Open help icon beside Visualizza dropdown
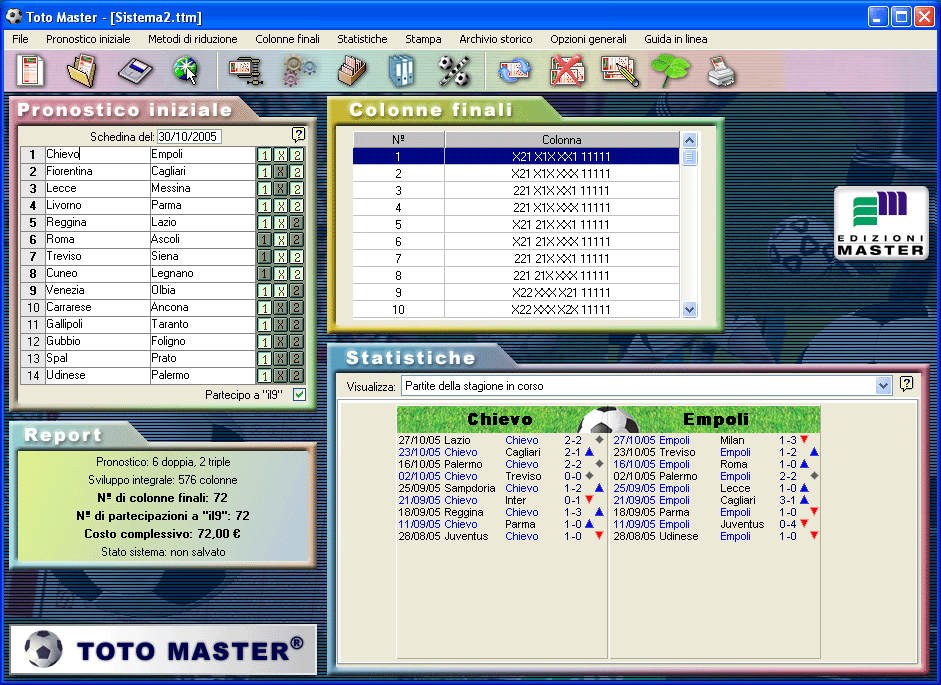Image resolution: width=941 pixels, height=685 pixels. (906, 384)
